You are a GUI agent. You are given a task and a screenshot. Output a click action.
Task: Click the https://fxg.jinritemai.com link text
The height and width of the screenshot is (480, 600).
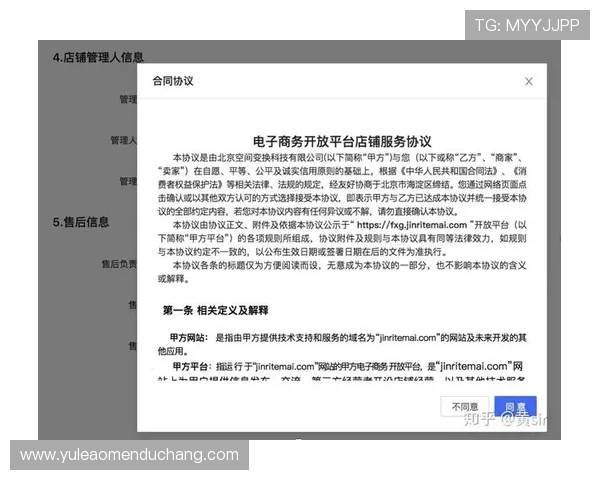pos(412,225)
